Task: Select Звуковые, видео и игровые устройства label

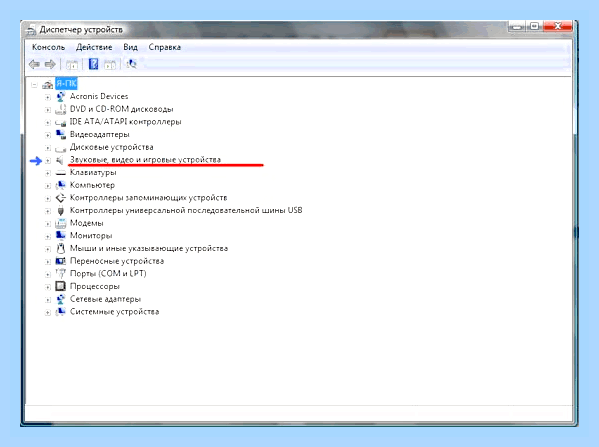Action: (x=145, y=160)
